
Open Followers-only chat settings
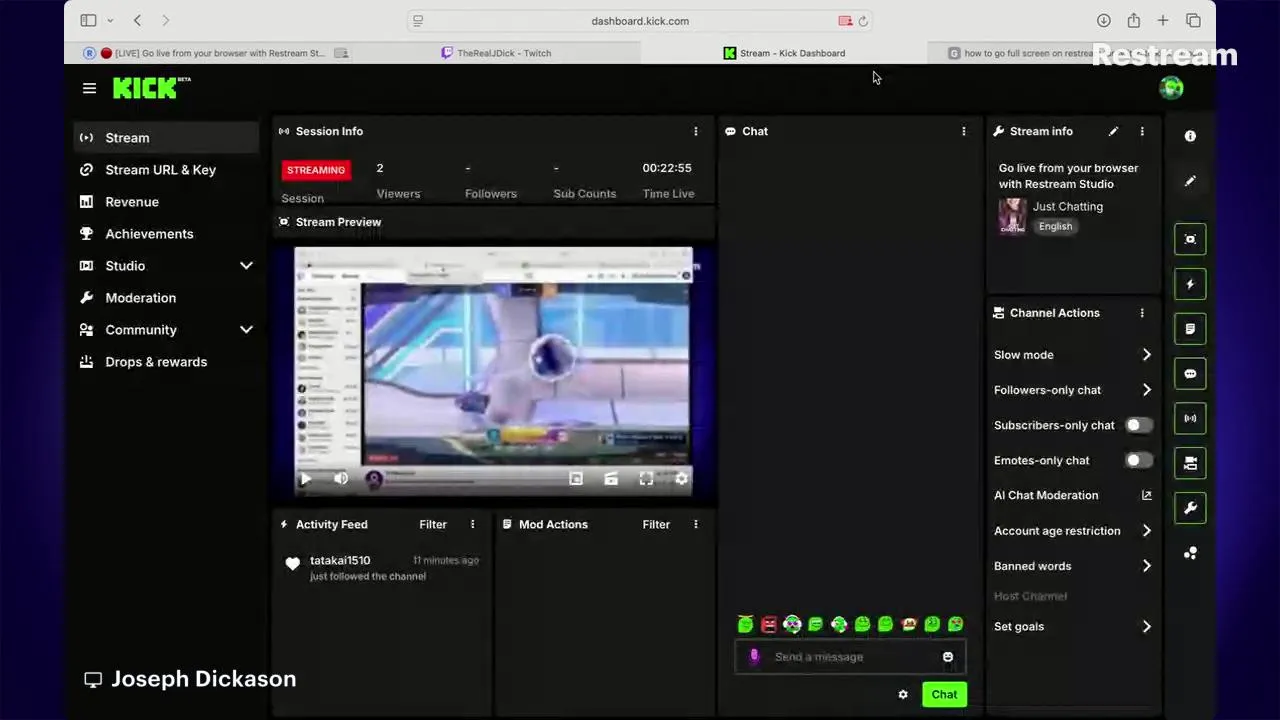coord(1073,390)
